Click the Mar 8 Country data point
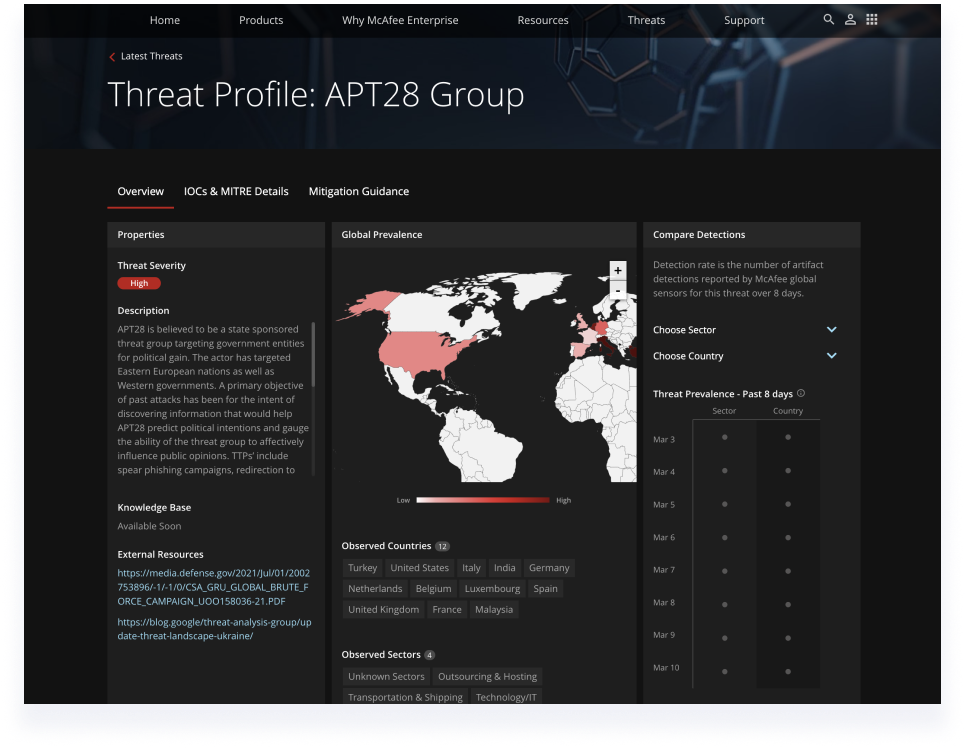 pos(788,605)
